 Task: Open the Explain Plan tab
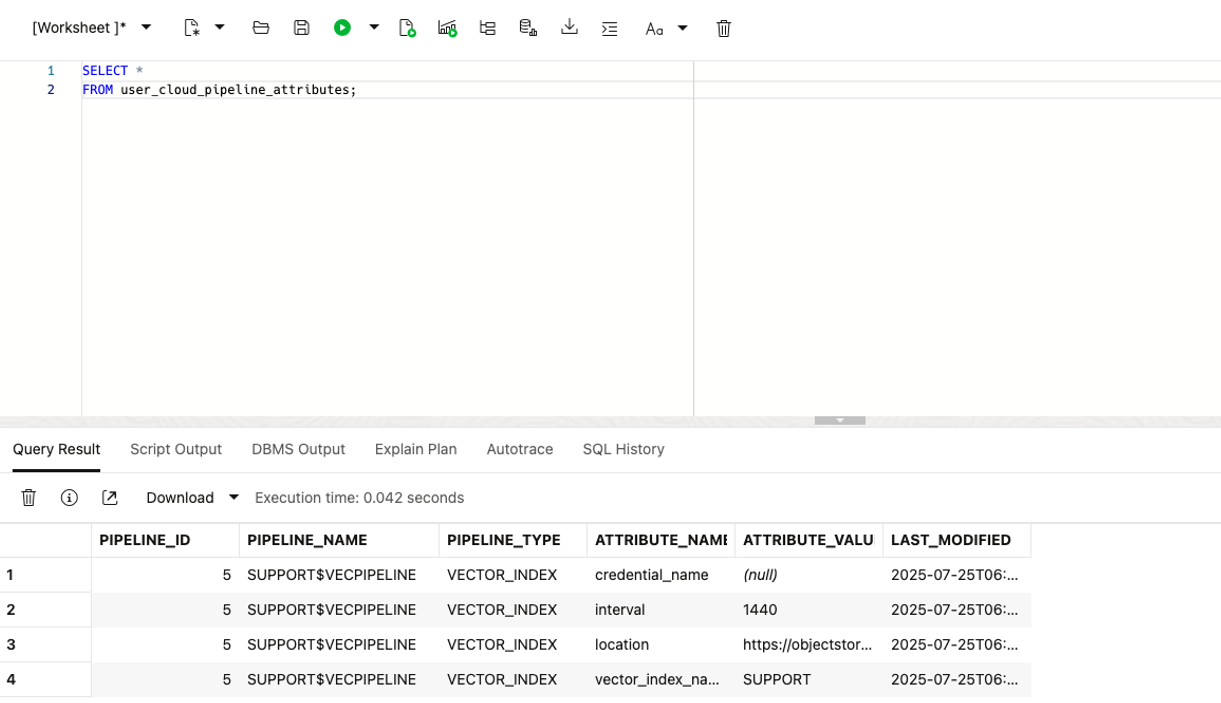coord(416,449)
